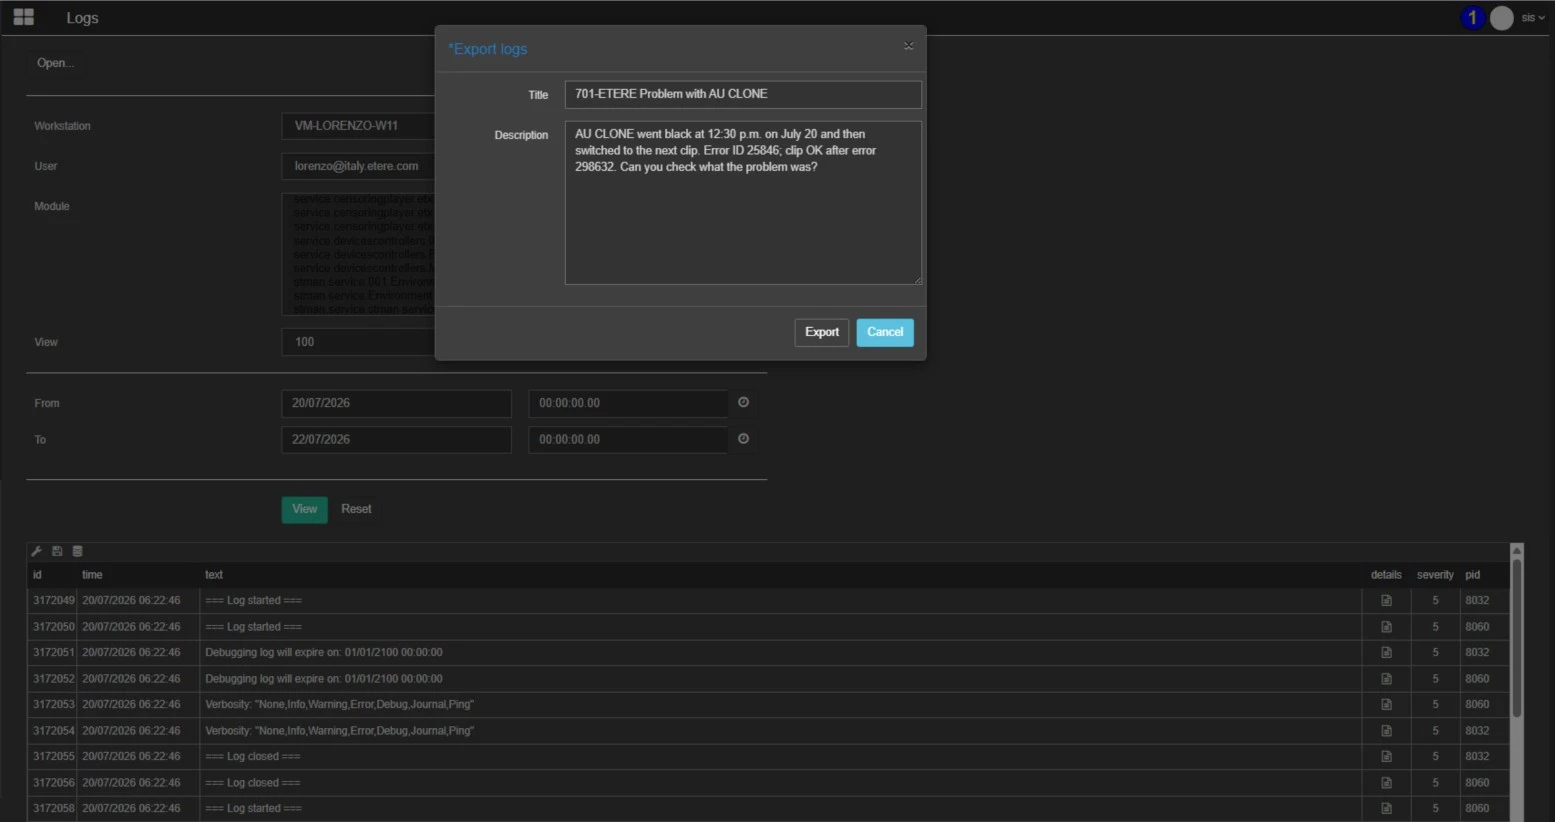Screen dimensions: 1555x822
Task: Sort by the severity column header
Action: (1435, 575)
